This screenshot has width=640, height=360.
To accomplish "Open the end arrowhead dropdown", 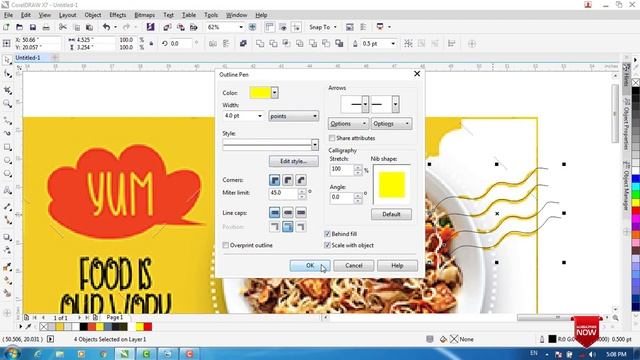I will coord(395,104).
